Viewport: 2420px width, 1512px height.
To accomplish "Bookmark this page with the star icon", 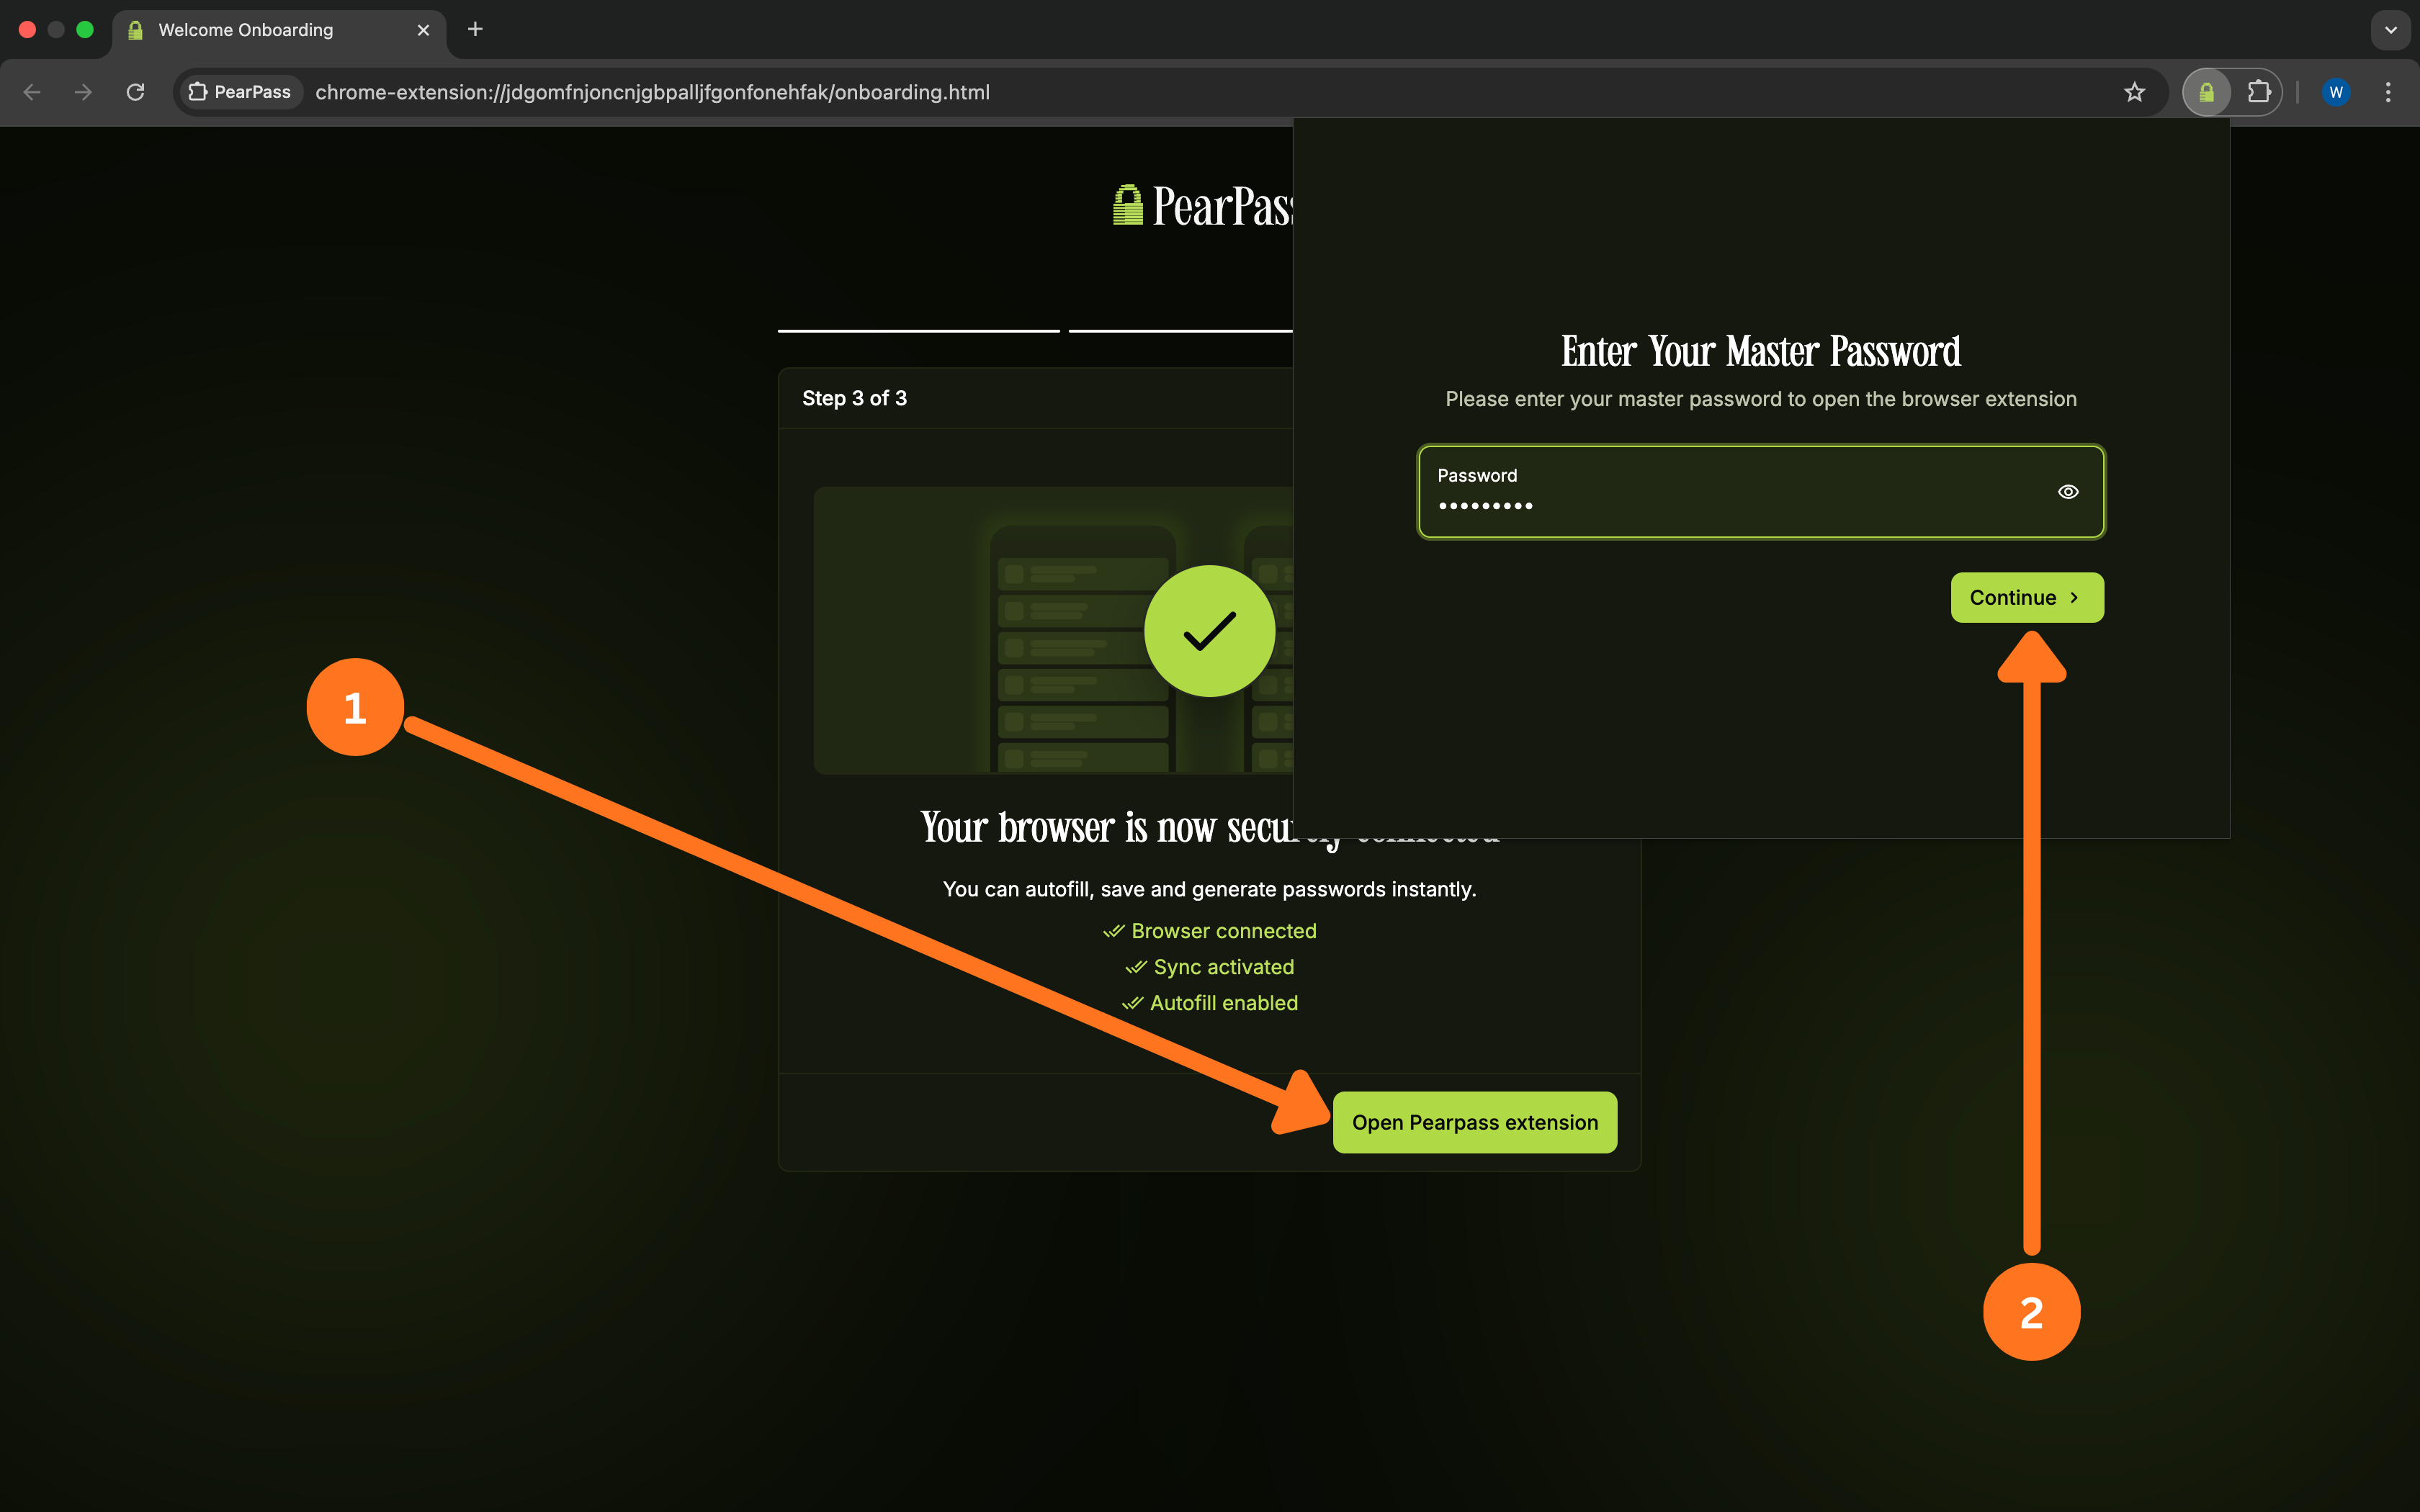I will 2134,92.
